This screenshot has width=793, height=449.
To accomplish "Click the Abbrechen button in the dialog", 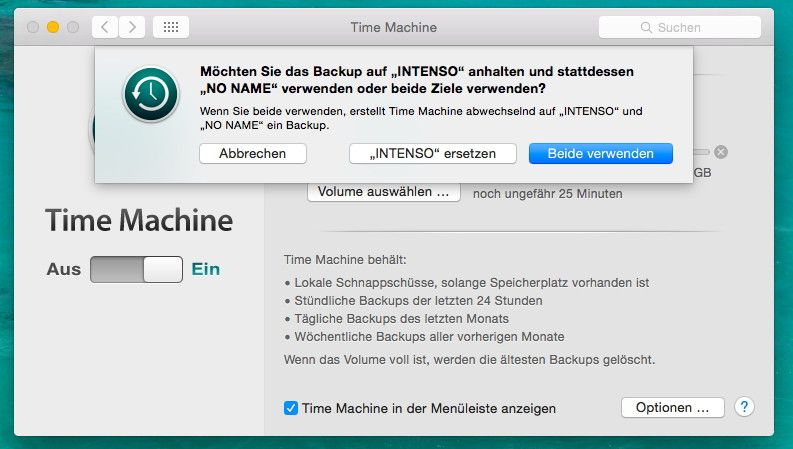I will pyautogui.click(x=253, y=153).
